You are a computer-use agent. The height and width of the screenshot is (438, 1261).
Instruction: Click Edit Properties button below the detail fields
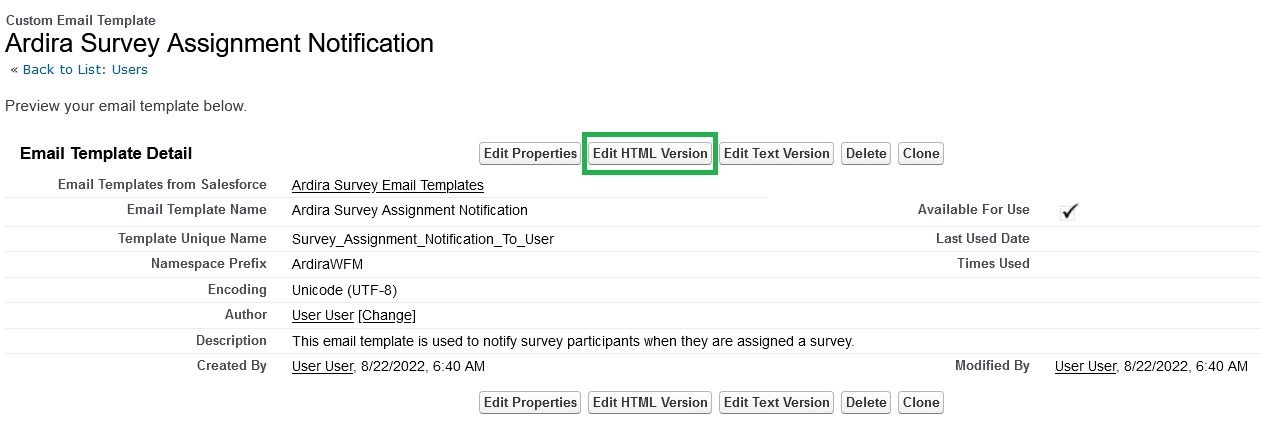click(x=530, y=402)
